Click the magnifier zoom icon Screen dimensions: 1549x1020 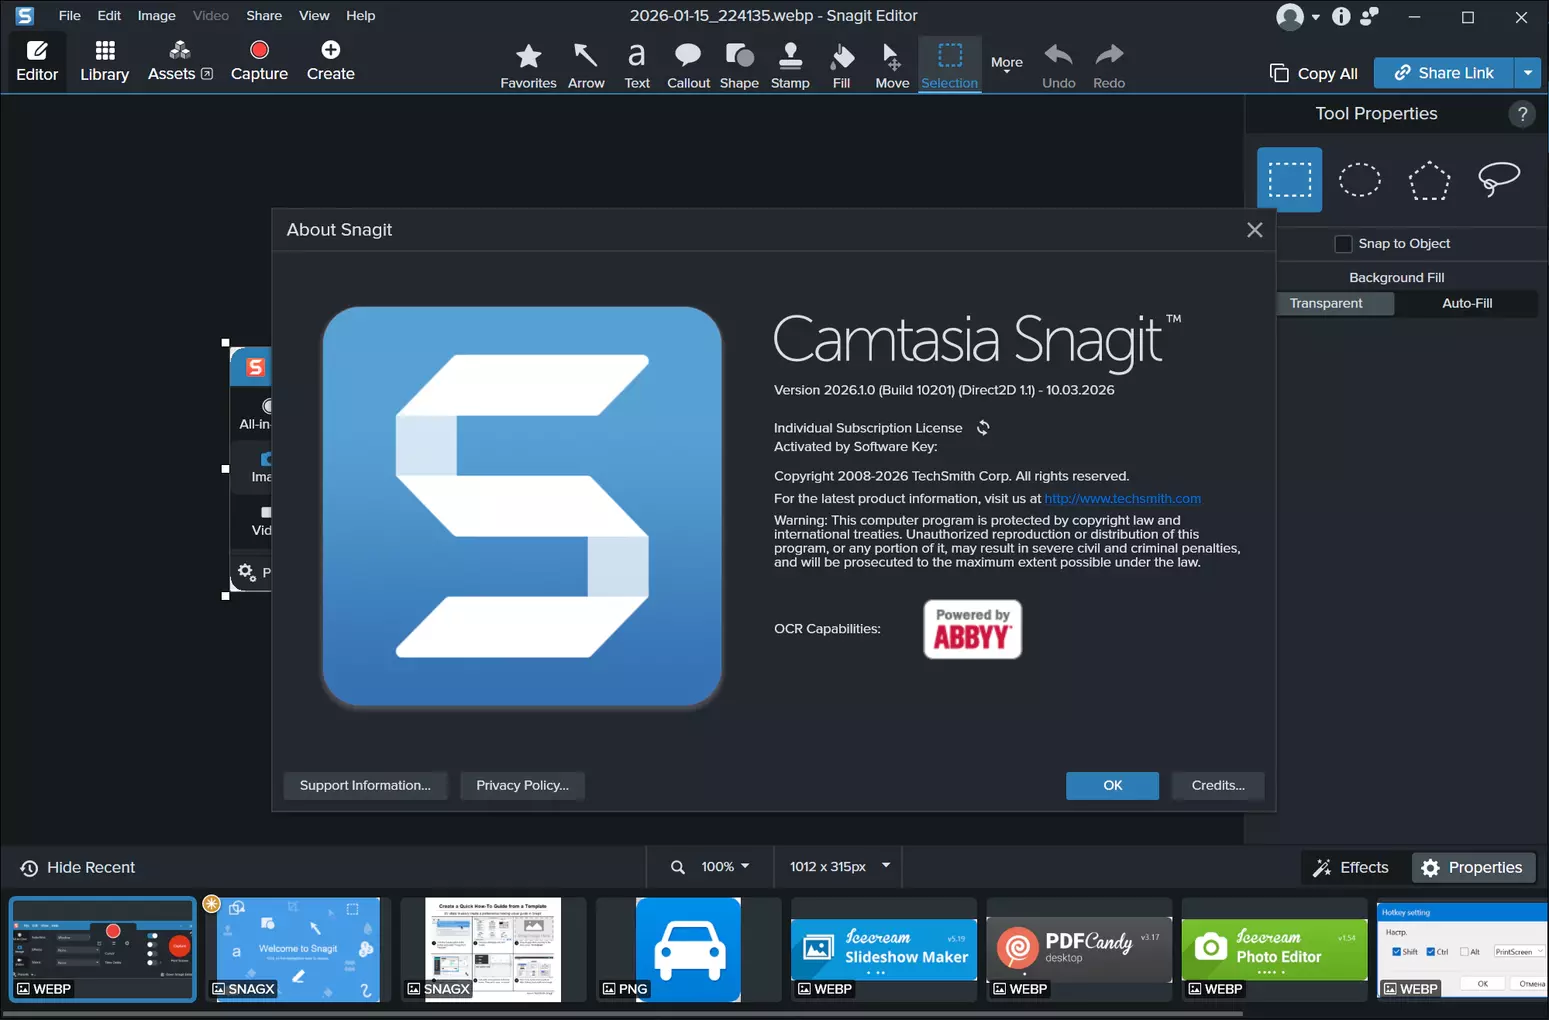(x=678, y=867)
